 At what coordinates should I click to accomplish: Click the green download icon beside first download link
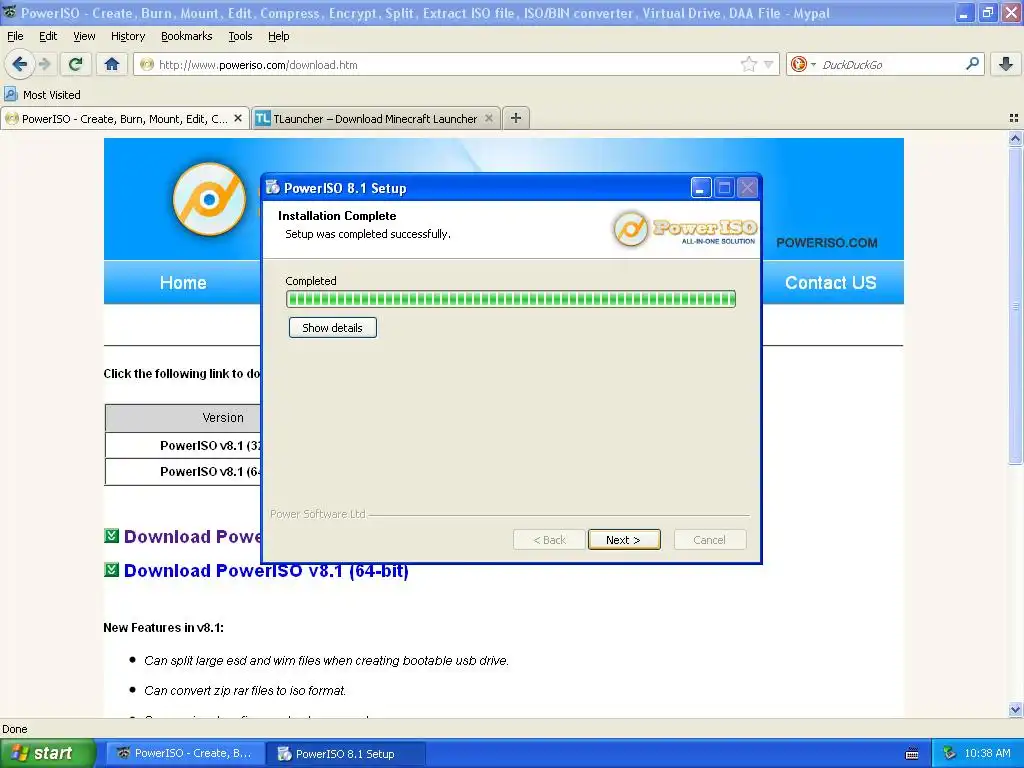[112, 536]
